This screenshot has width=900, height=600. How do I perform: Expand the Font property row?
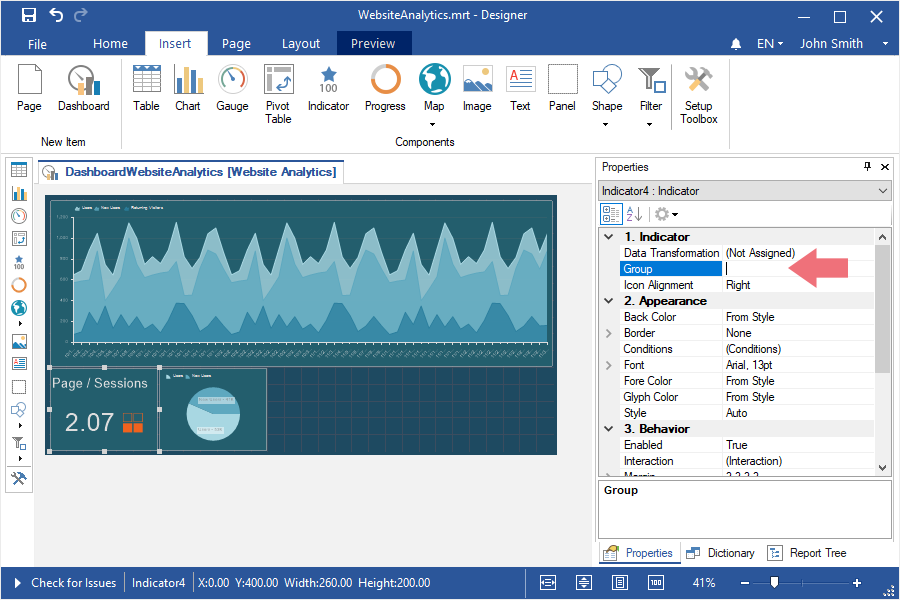[x=609, y=365]
